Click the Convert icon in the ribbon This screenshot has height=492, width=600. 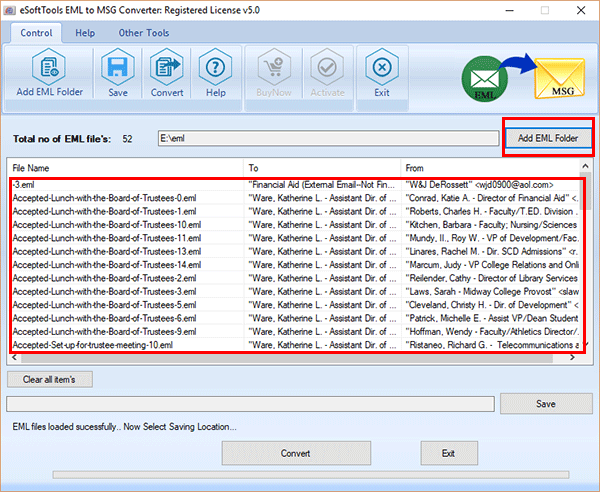(x=166, y=70)
